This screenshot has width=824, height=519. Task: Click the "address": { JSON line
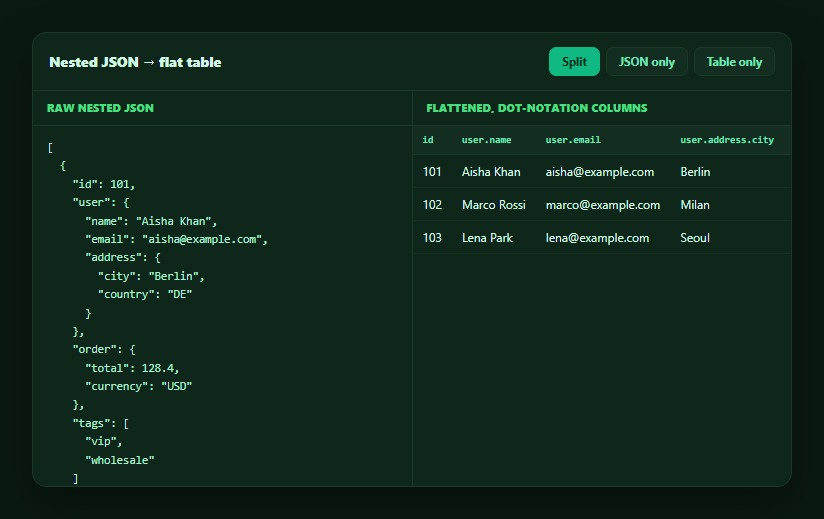(123, 257)
